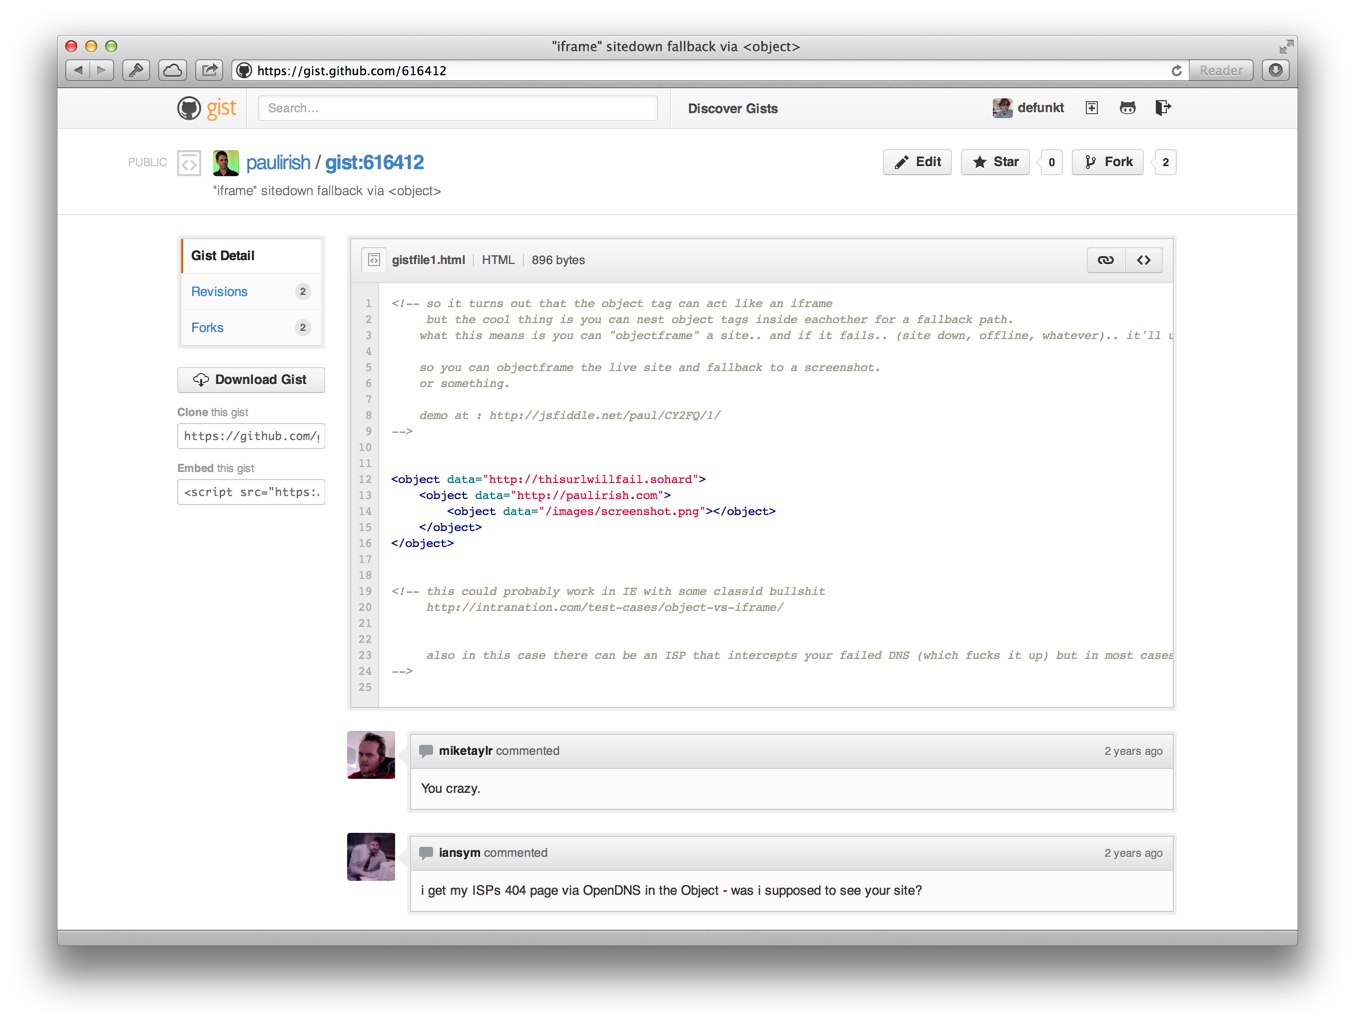Viewport: 1355px width, 1025px height.
Task: Reload the page
Action: coord(1177,71)
